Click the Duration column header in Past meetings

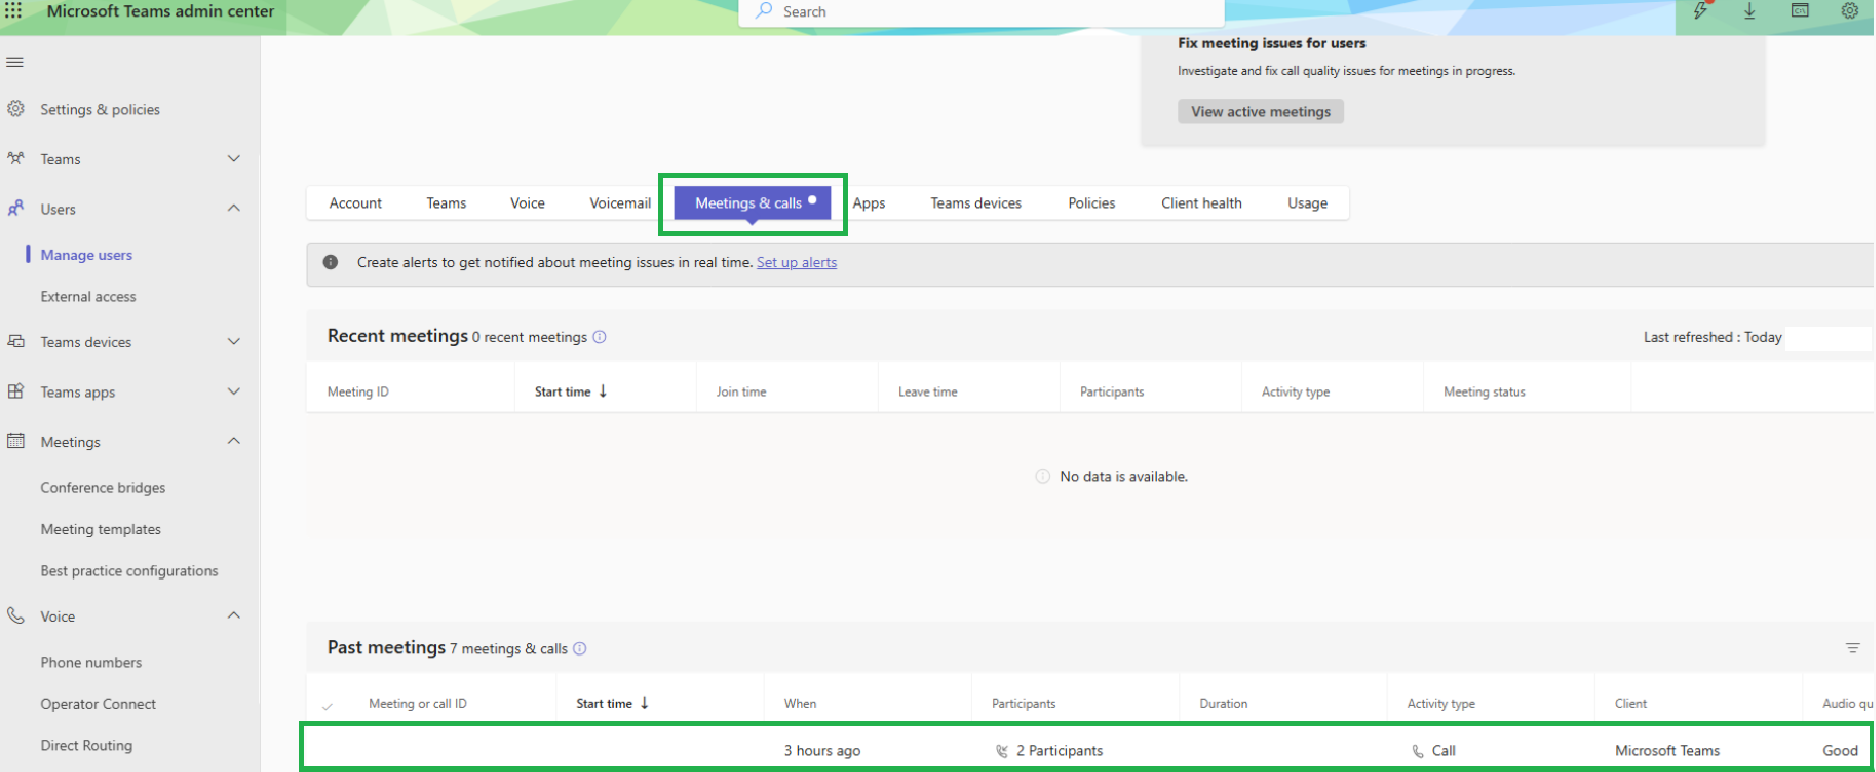[1223, 704]
